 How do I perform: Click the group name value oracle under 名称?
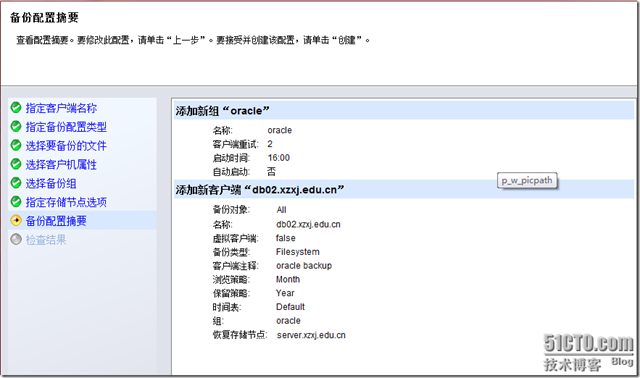coord(280,130)
